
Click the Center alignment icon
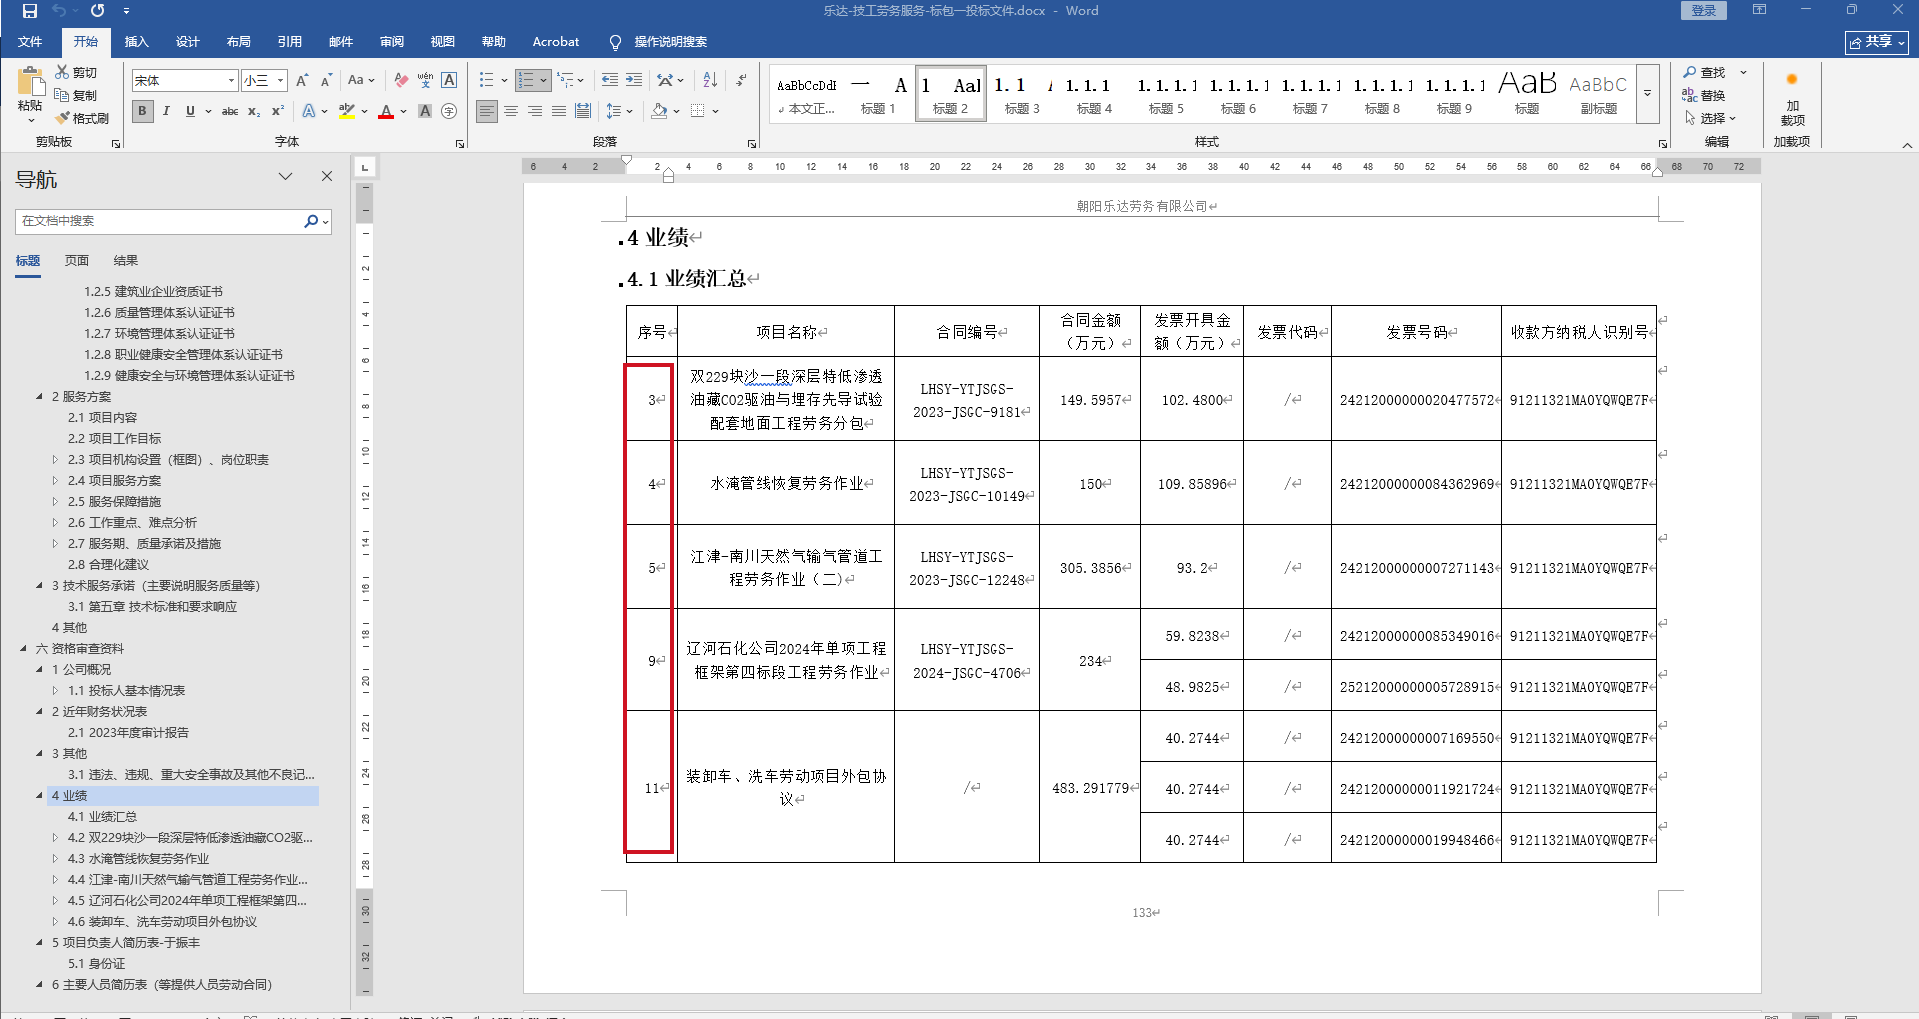tap(511, 111)
